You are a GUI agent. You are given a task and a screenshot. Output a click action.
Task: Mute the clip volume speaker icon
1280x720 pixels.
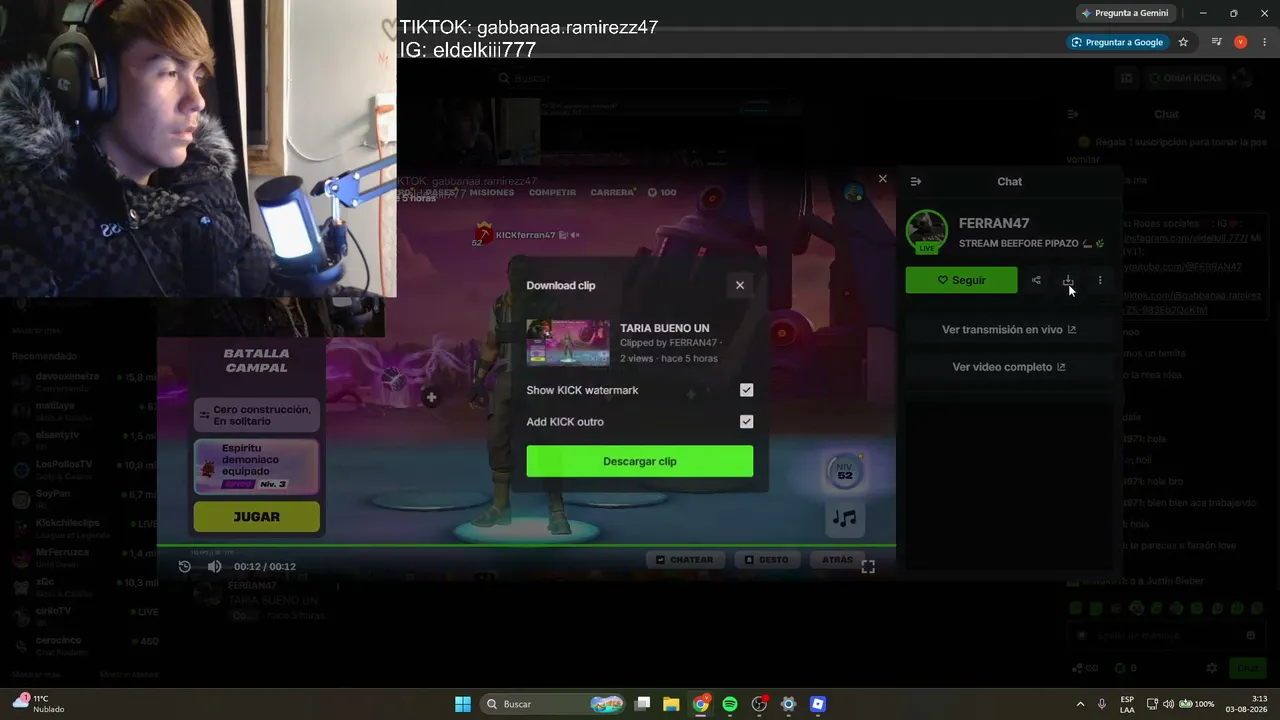(214, 567)
